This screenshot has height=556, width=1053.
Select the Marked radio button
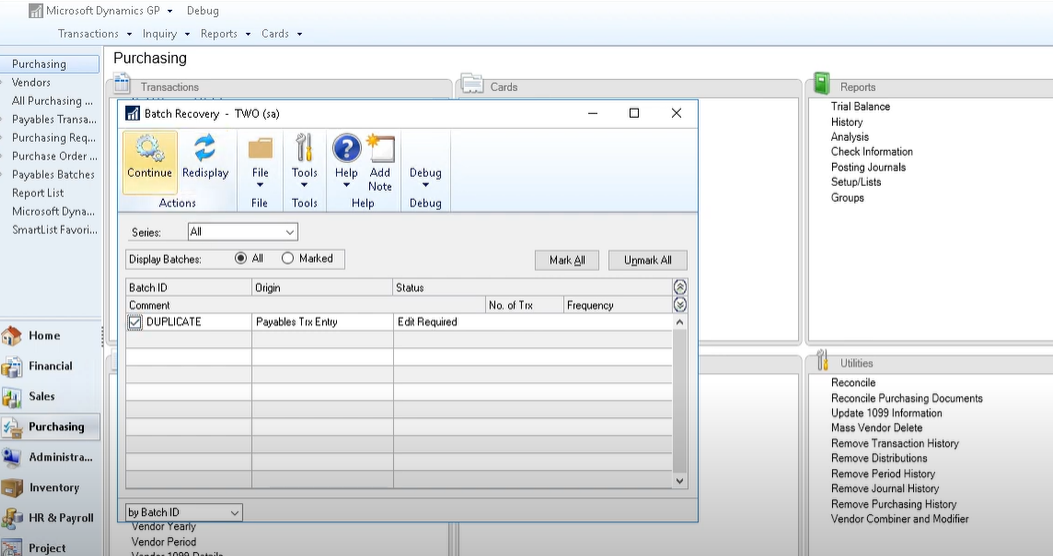coord(288,258)
